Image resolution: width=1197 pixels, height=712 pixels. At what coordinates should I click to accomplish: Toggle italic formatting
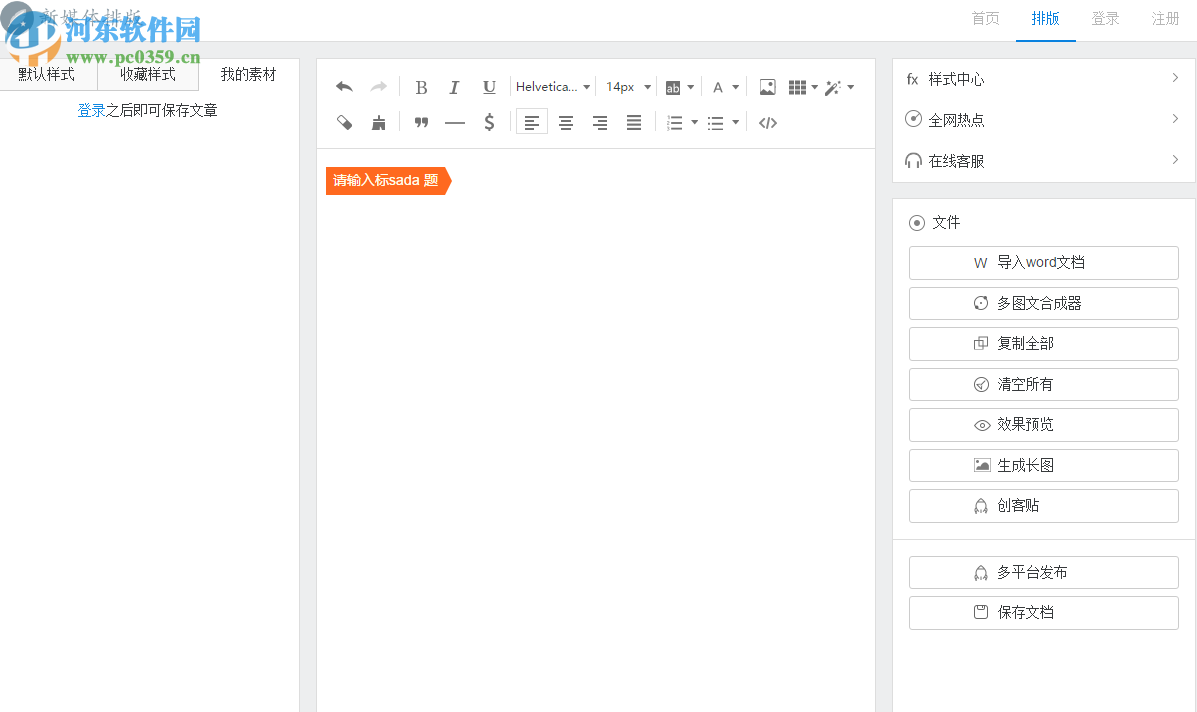(454, 87)
